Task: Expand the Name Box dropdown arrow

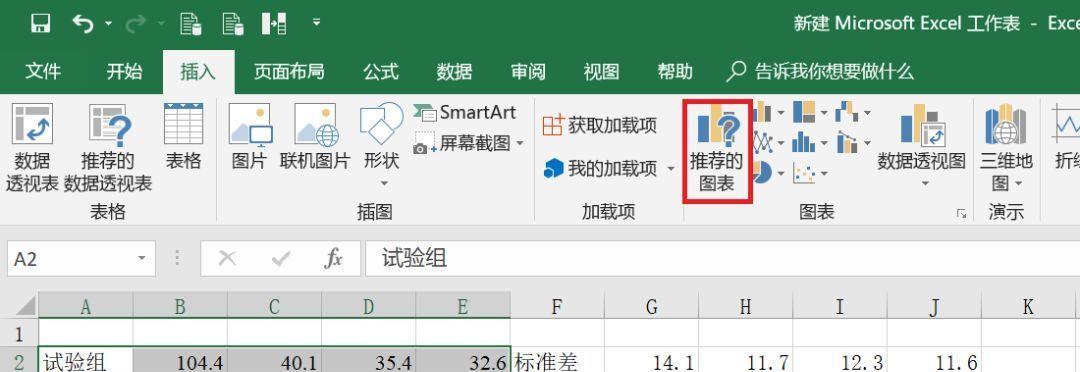Action: tap(142, 259)
